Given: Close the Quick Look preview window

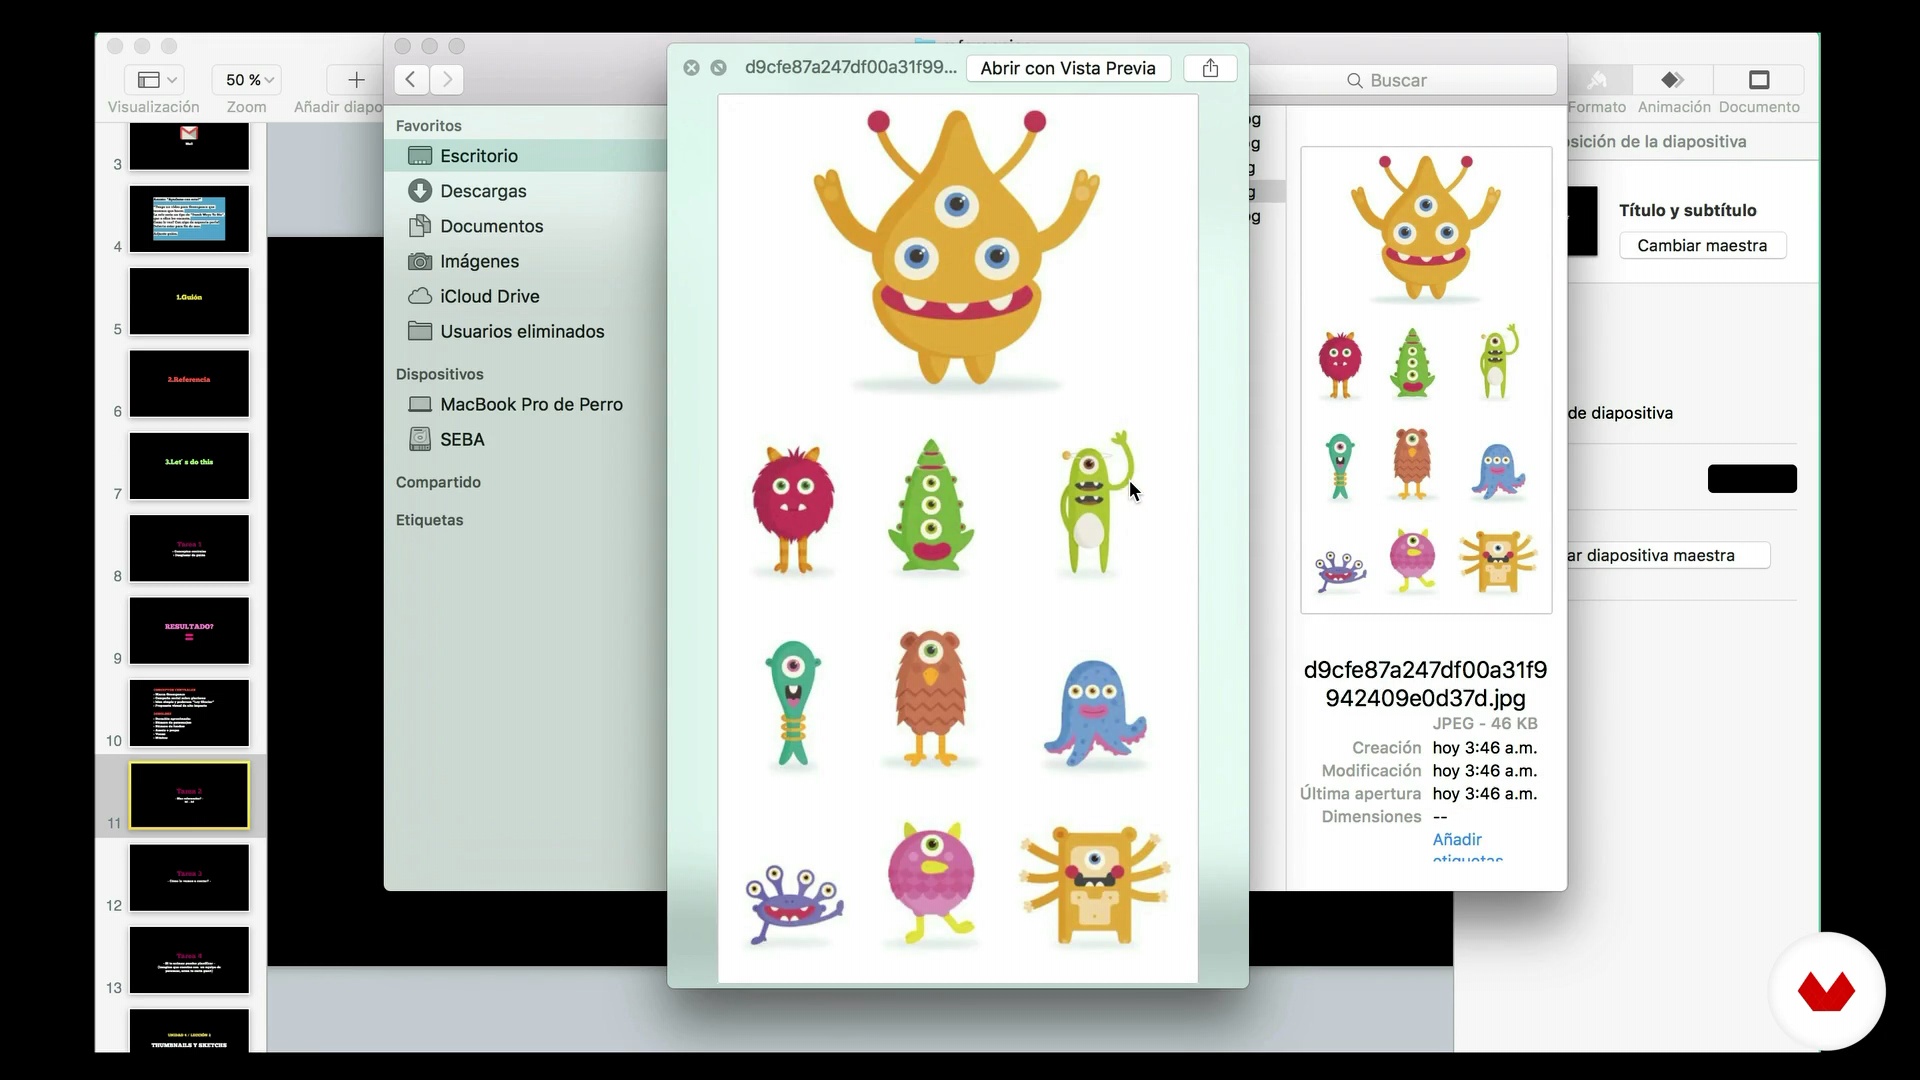Looking at the screenshot, I should coord(691,68).
